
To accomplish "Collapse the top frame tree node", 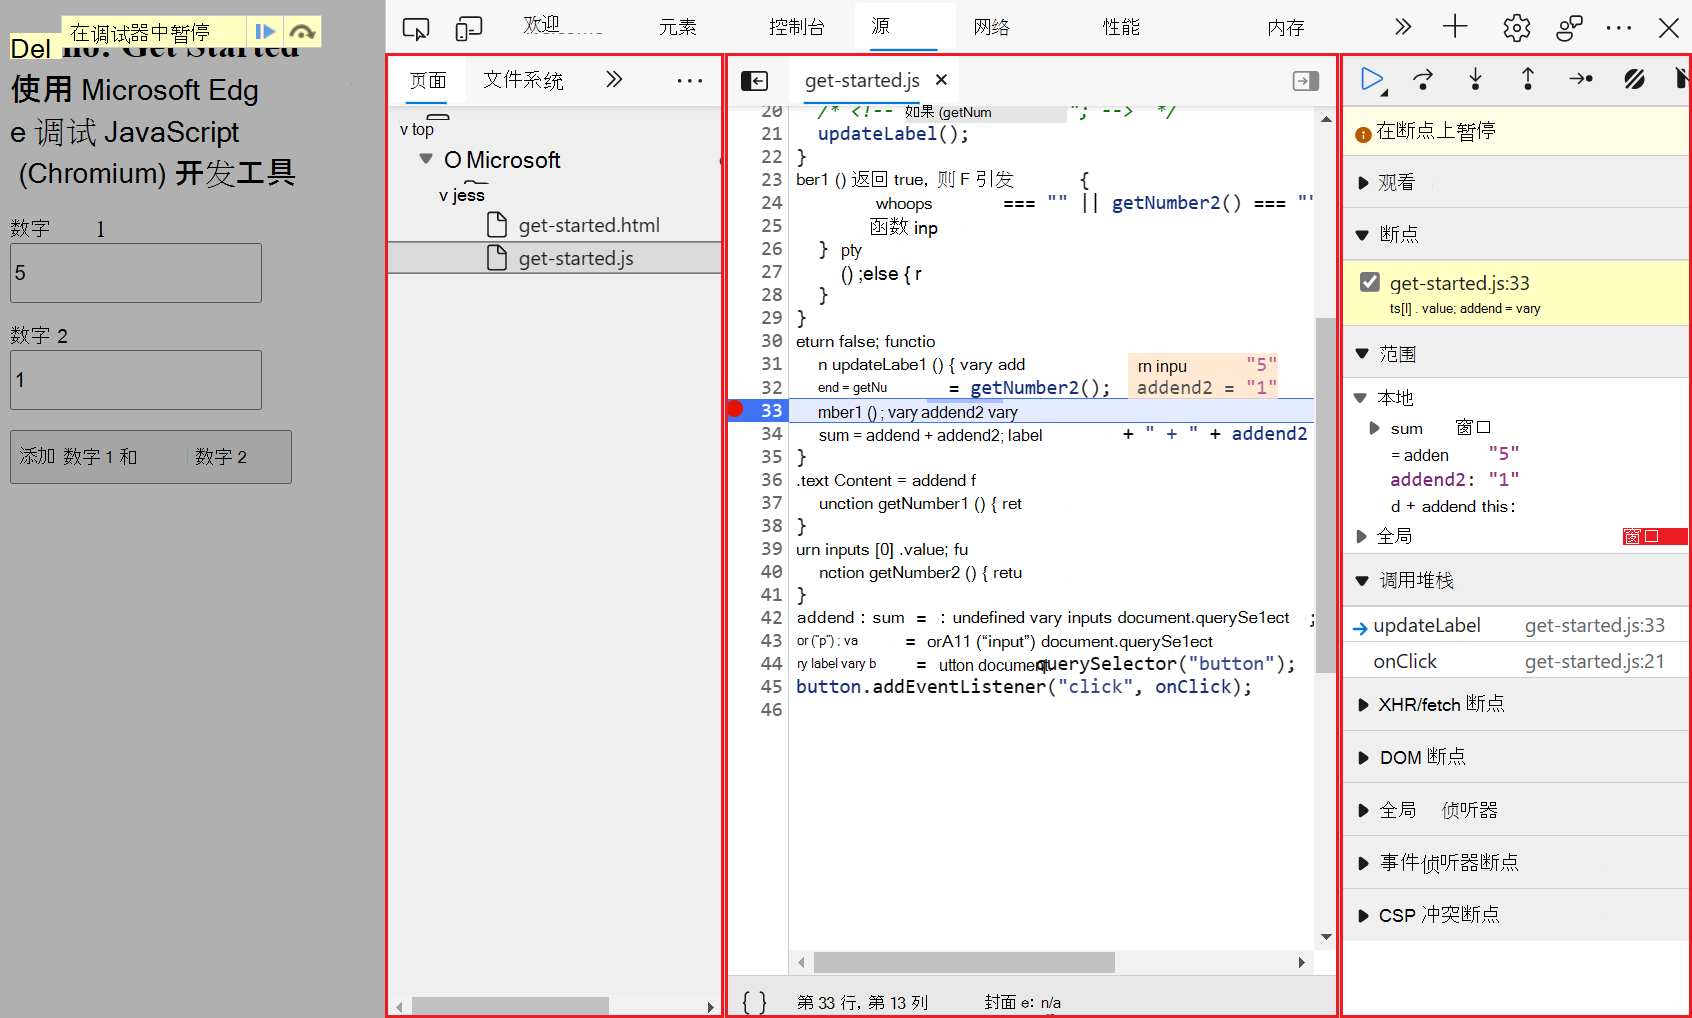I will point(404,130).
